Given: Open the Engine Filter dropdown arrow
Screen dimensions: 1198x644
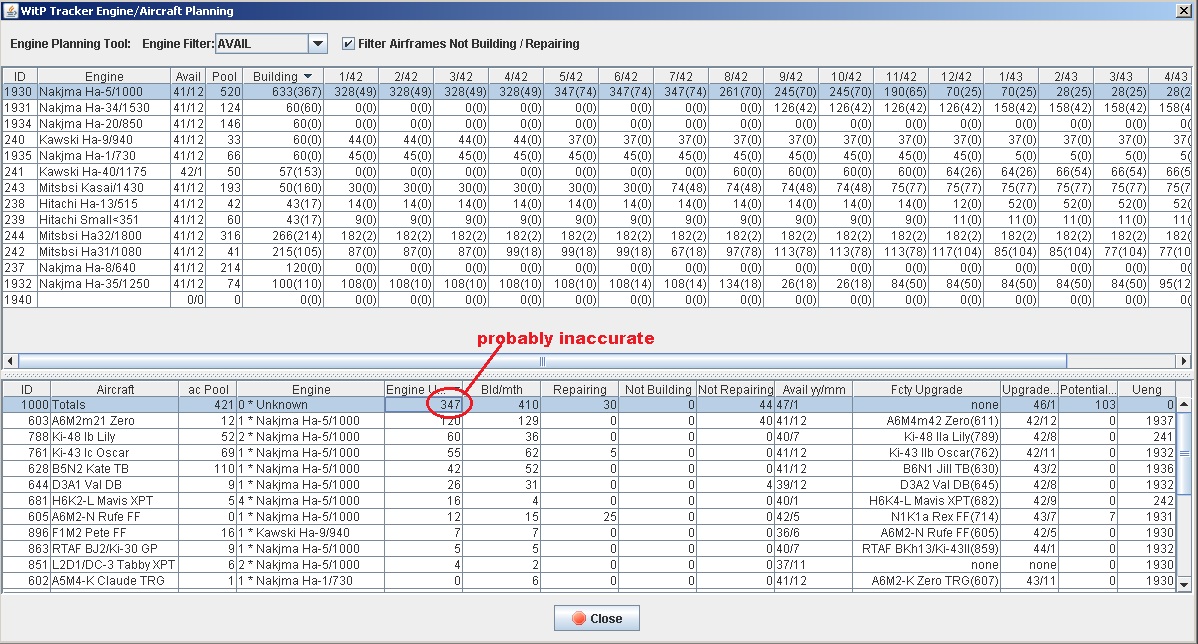Looking at the screenshot, I should pyautogui.click(x=318, y=44).
